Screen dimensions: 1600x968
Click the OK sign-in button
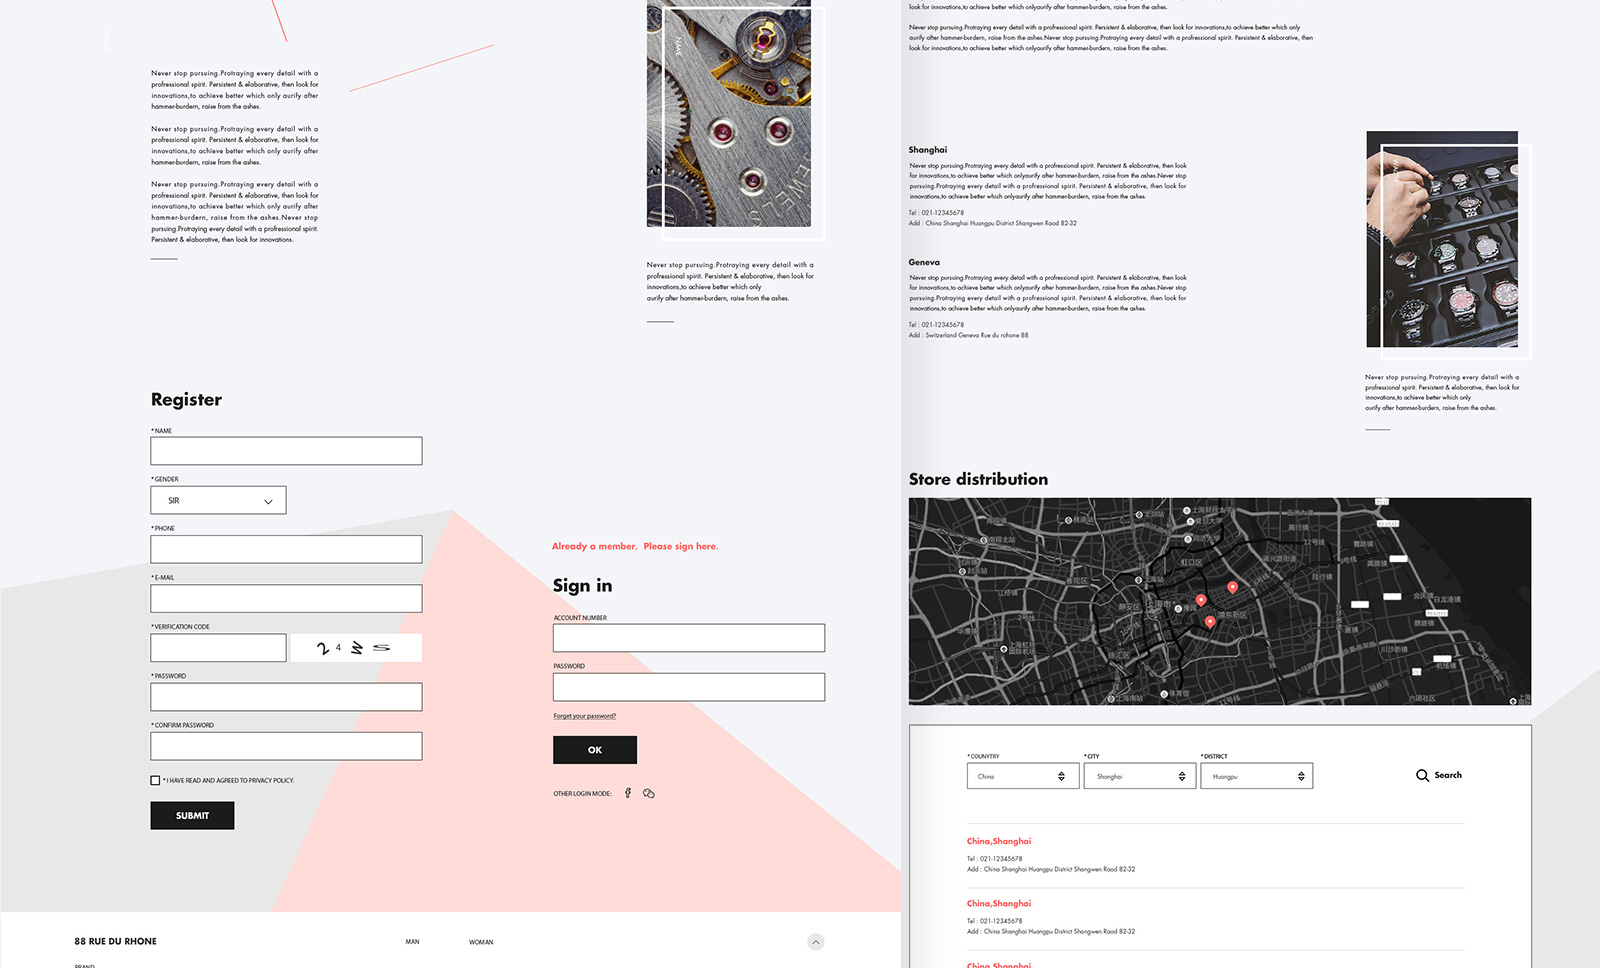(595, 750)
